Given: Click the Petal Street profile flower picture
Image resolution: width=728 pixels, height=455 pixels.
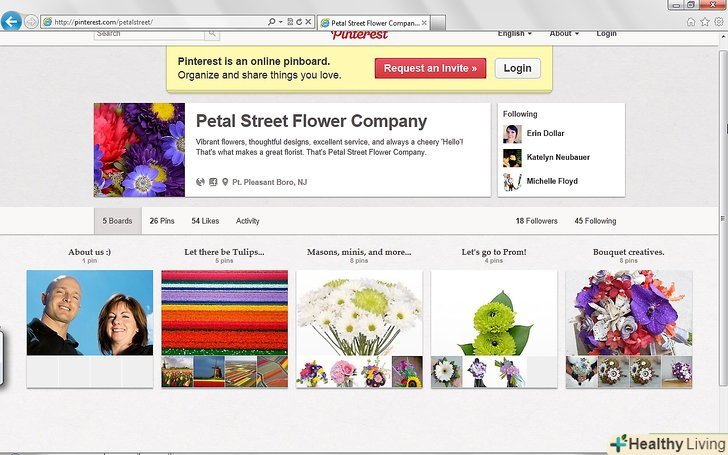Looking at the screenshot, I should 139,150.
